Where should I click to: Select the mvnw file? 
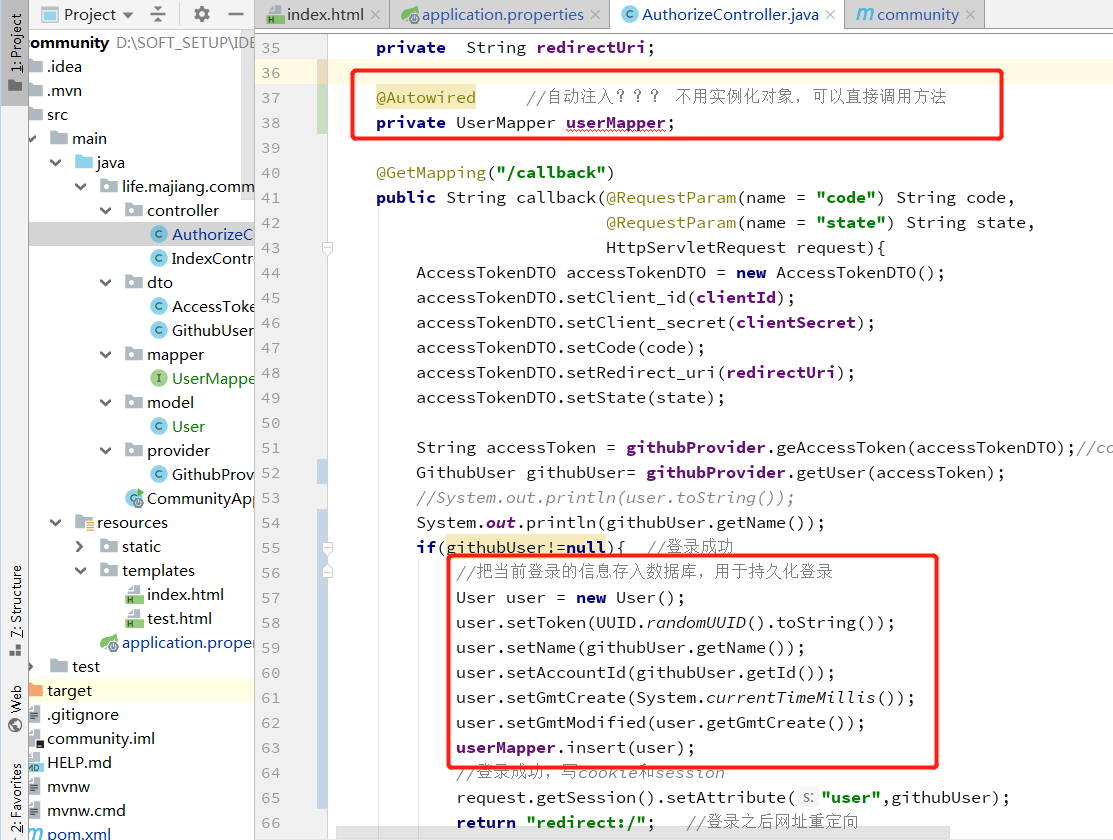click(x=60, y=787)
